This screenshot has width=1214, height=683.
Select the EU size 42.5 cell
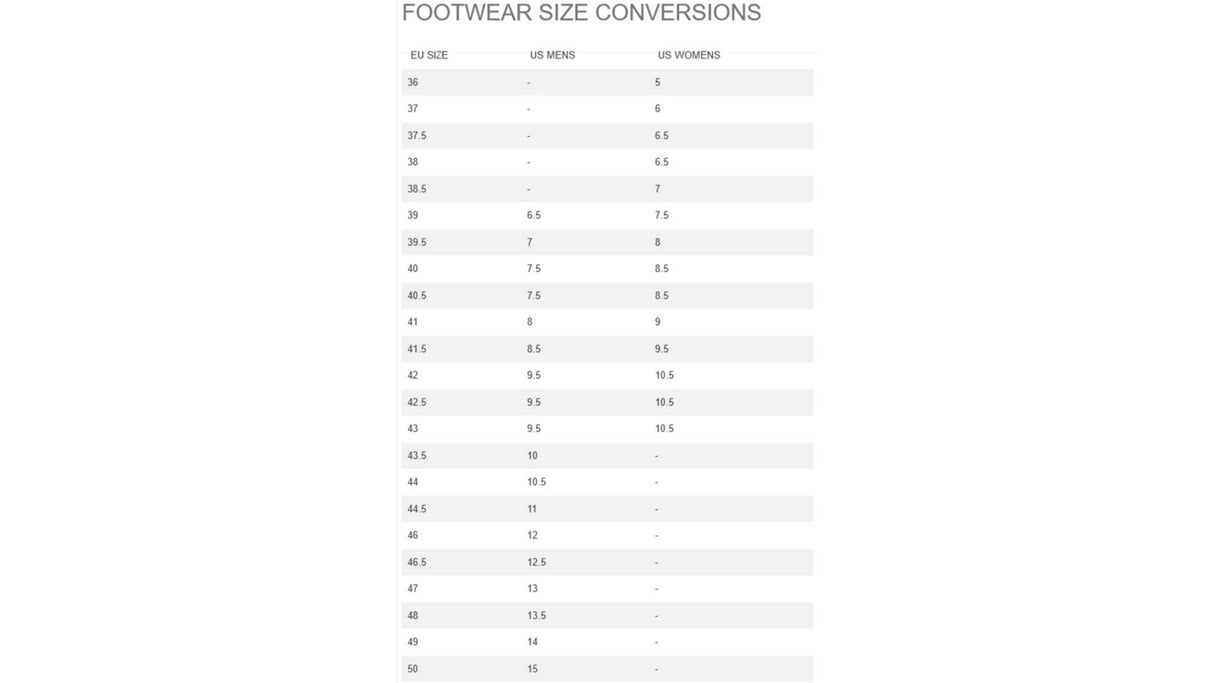(417, 402)
